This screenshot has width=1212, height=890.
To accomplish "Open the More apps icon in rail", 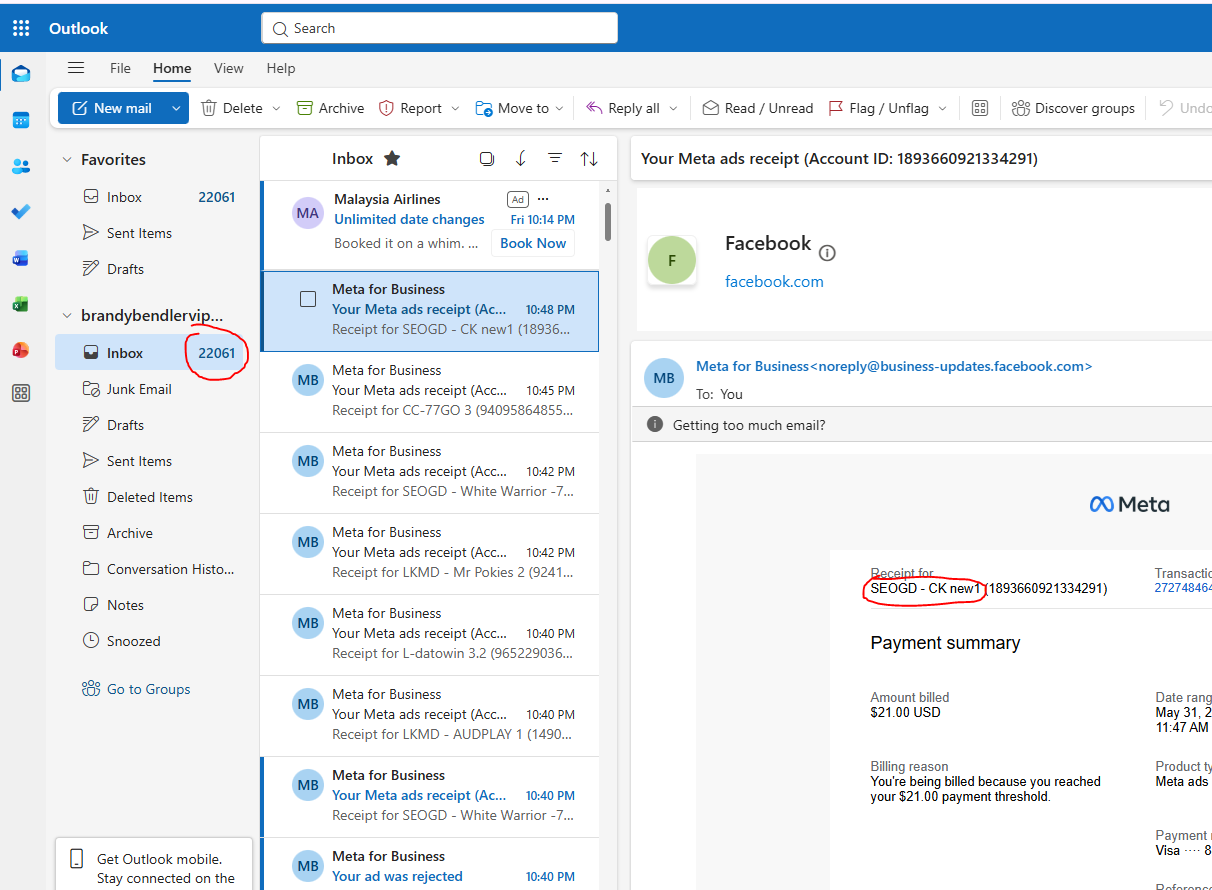I will pos(21,394).
